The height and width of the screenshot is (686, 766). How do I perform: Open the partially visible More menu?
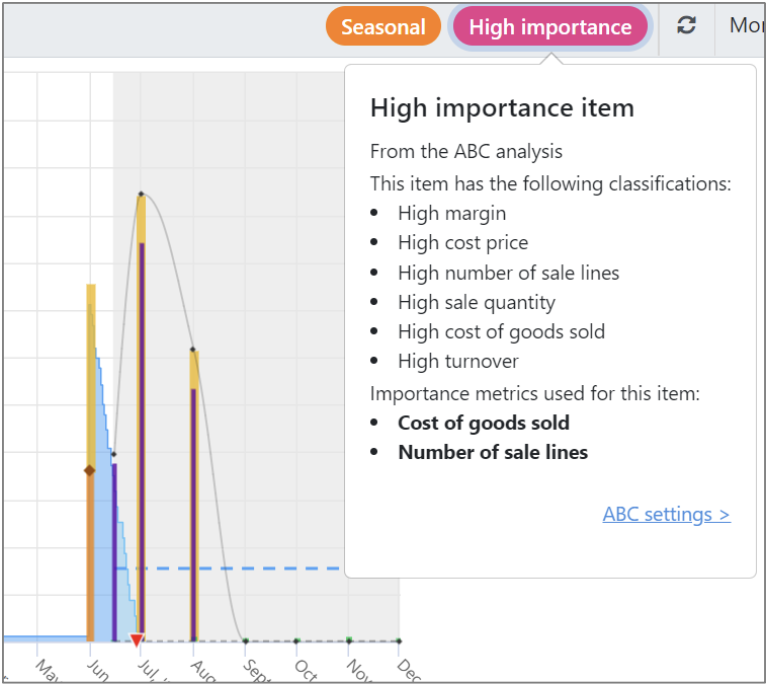click(x=745, y=27)
